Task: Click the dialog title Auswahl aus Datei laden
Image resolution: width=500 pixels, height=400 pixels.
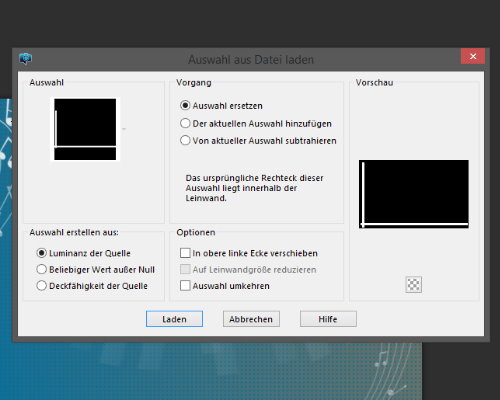Action: coord(251,60)
